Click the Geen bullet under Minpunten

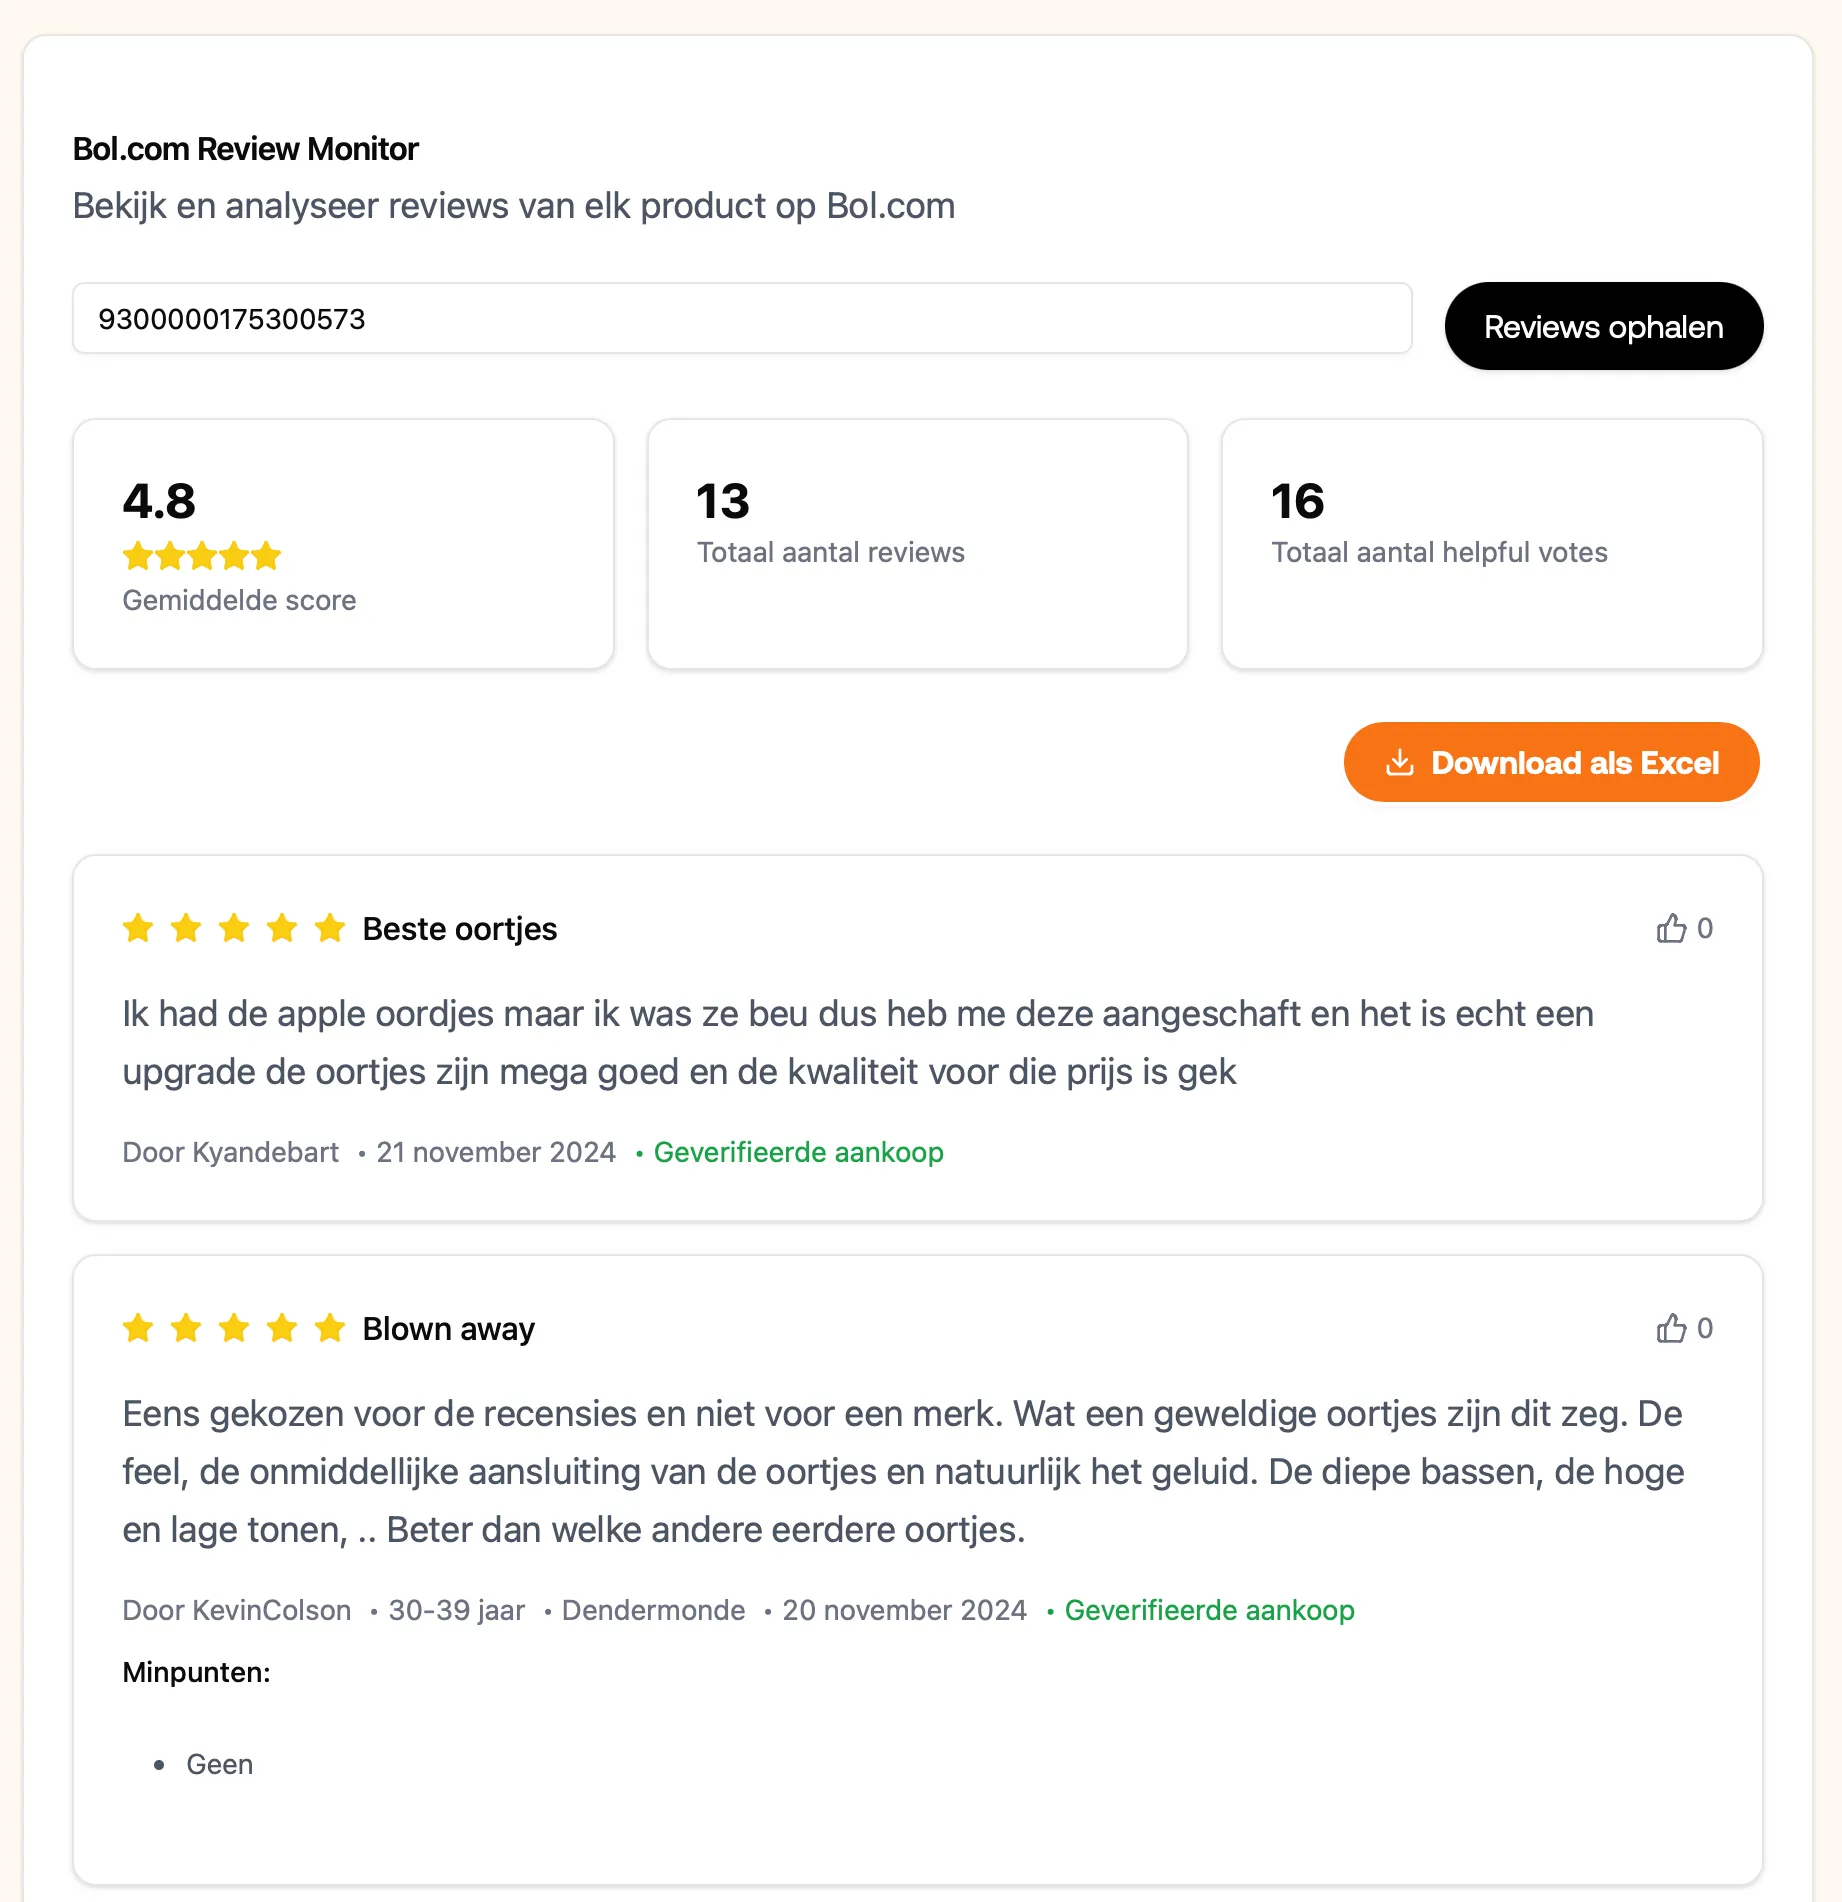pos(219,1763)
